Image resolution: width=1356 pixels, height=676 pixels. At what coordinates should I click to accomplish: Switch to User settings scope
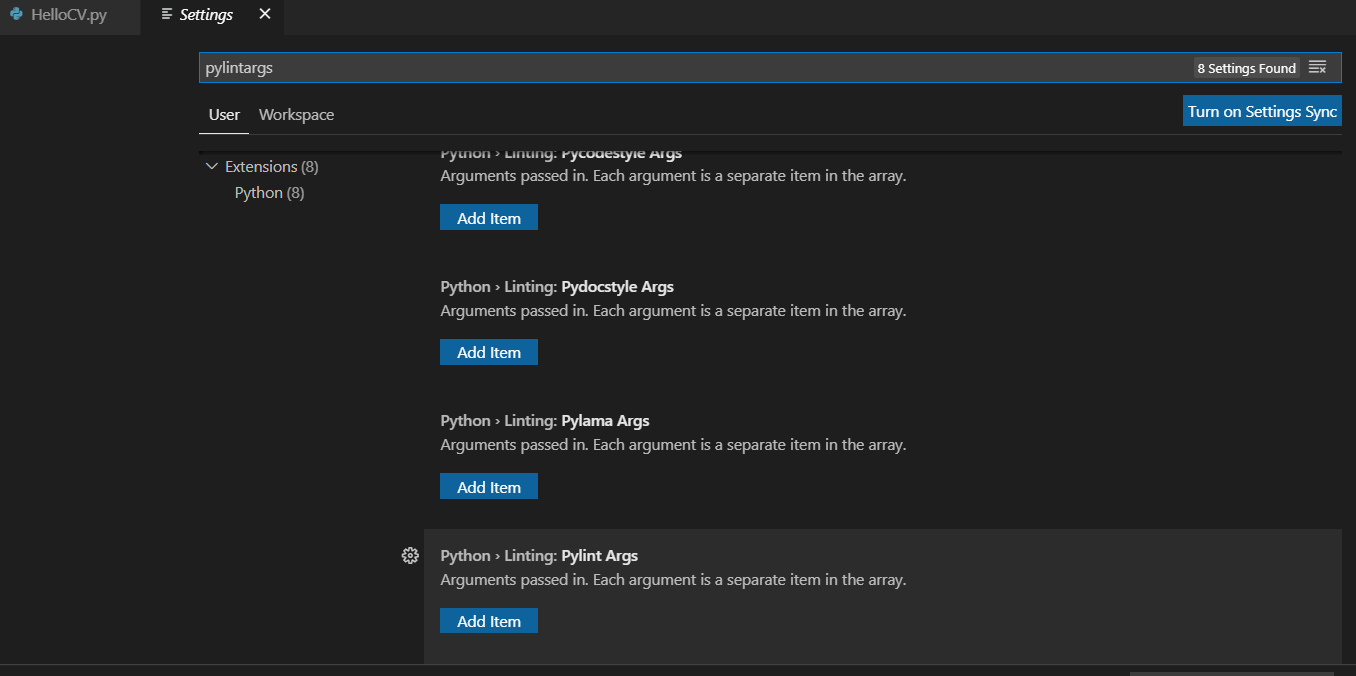[224, 114]
